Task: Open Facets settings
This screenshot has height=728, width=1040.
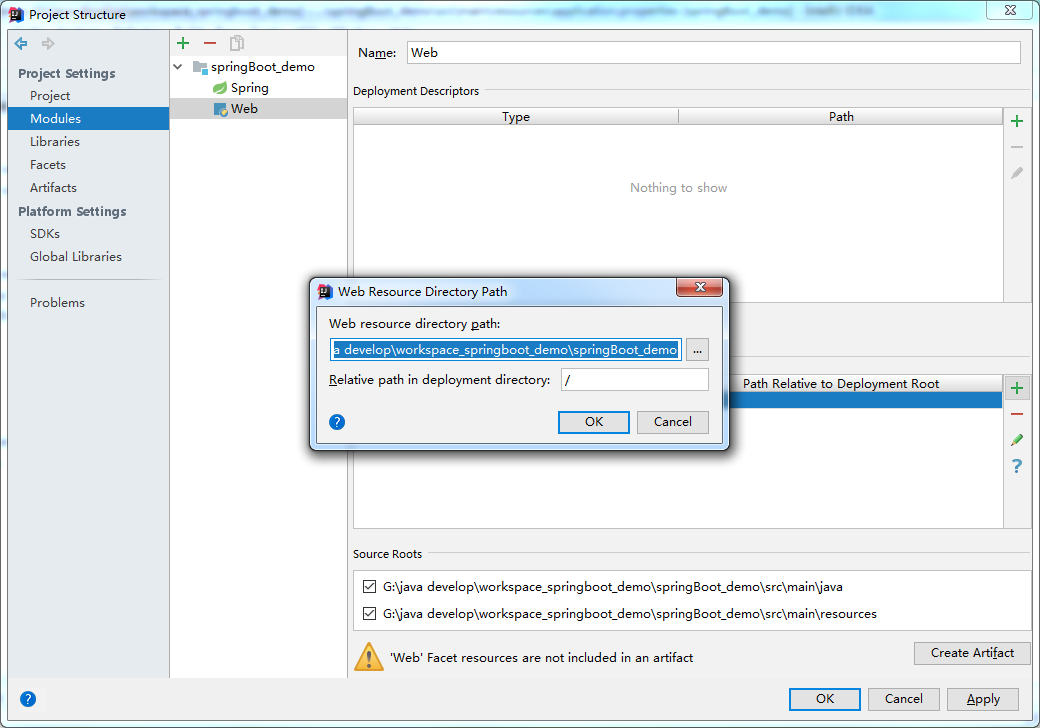Action: coord(48,164)
